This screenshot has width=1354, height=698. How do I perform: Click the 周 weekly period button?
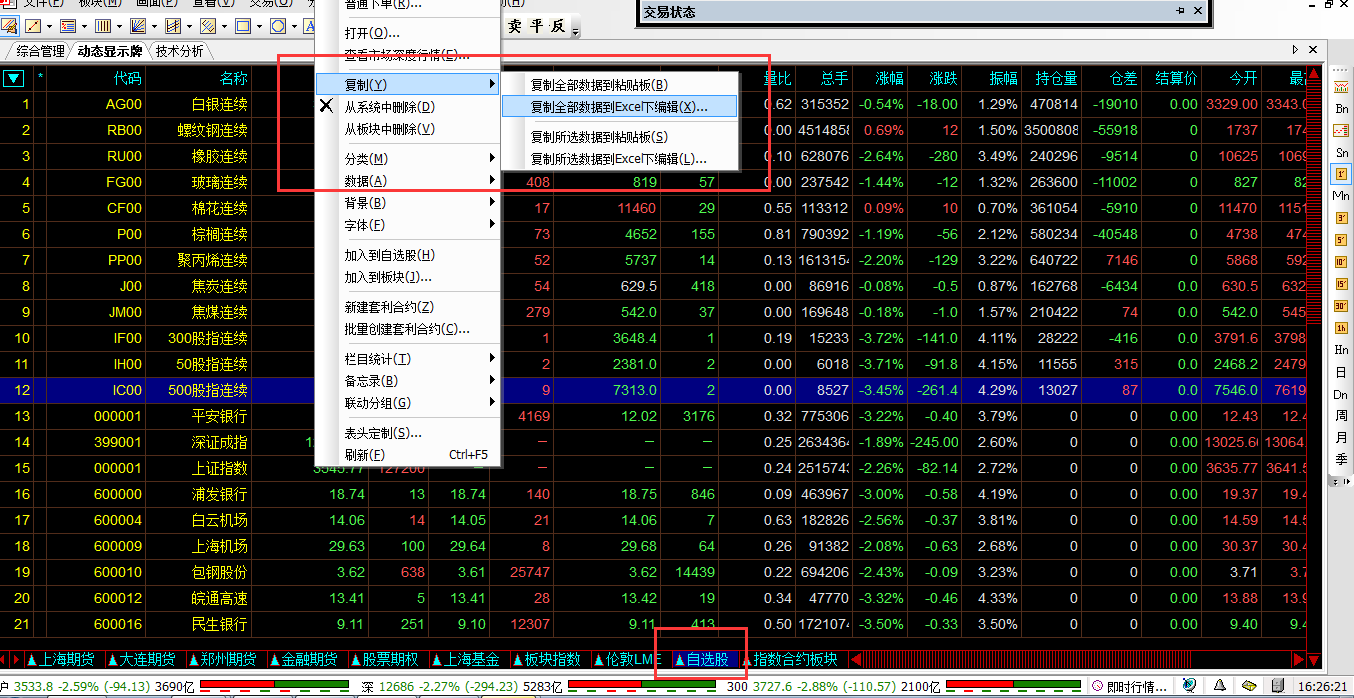1341,416
